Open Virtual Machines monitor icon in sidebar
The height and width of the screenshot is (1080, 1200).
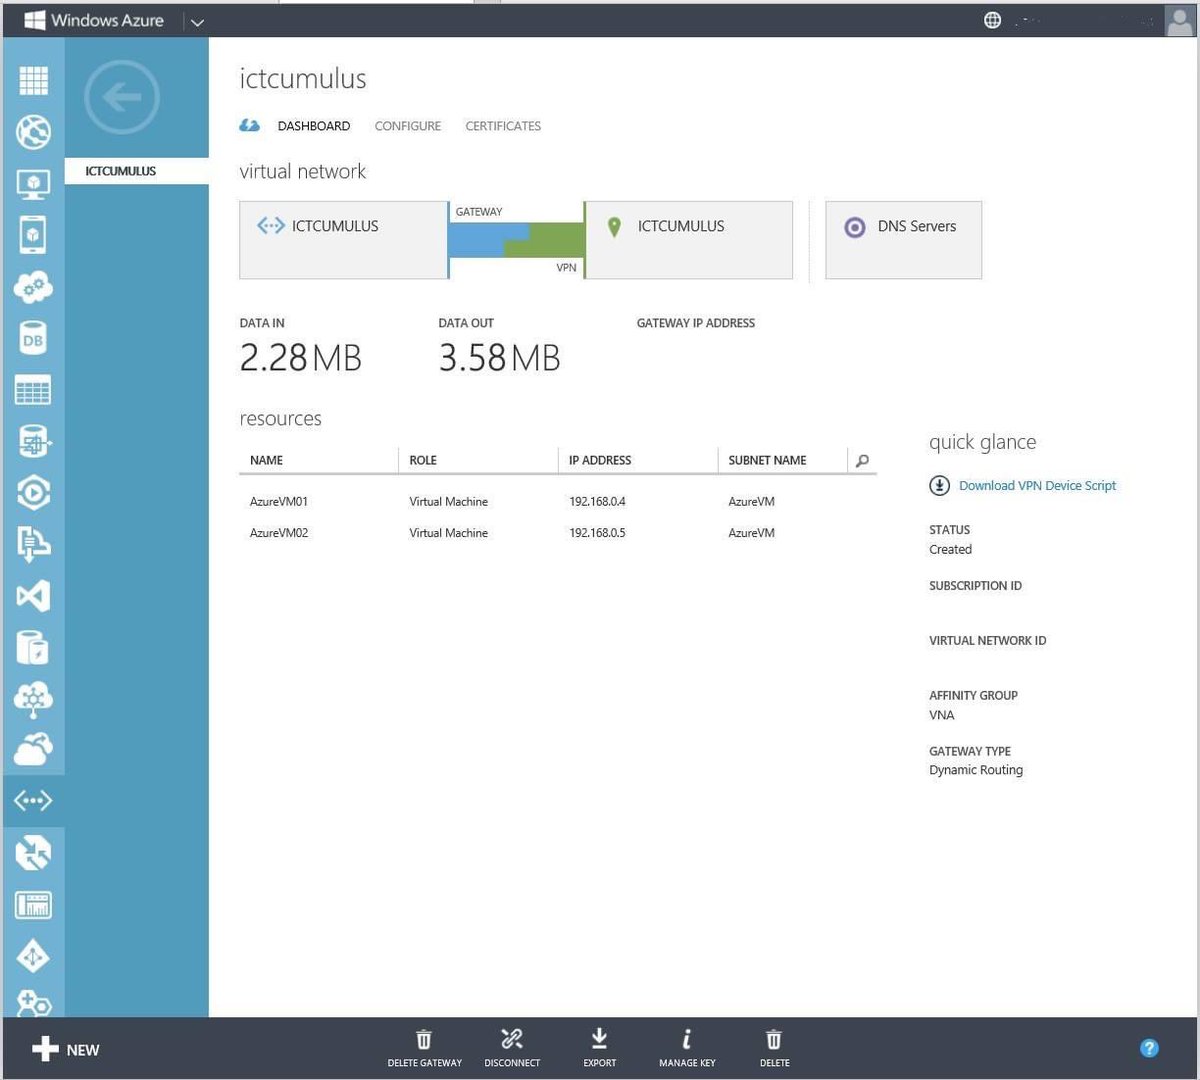click(33, 184)
